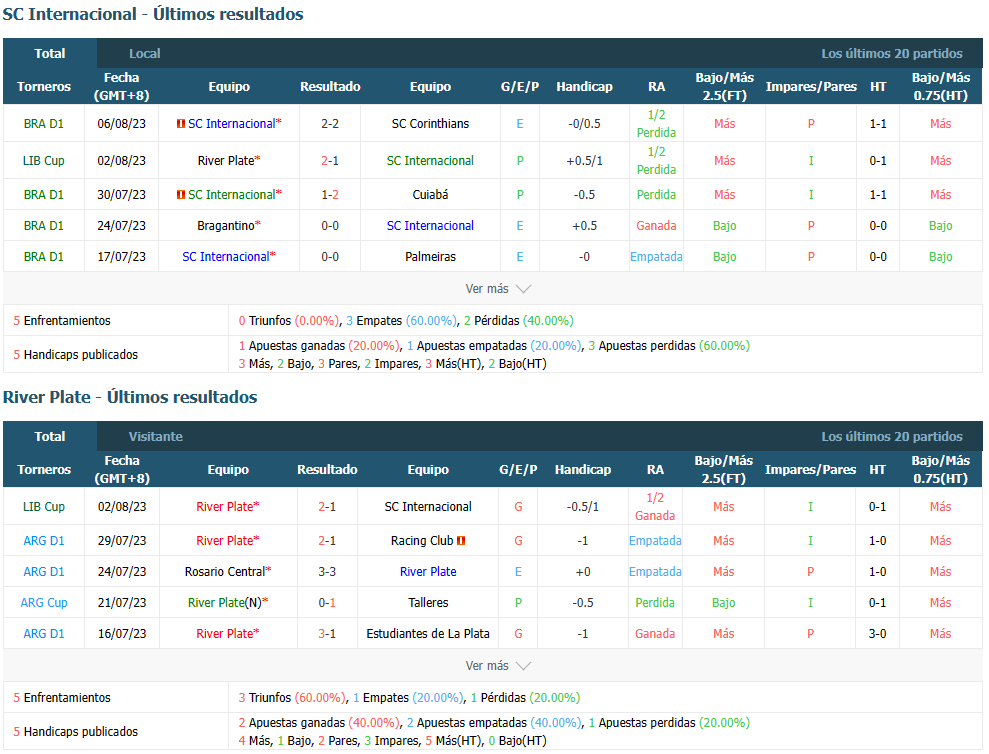989x754 pixels.
Task: Click the '3 Triunfos (60.00%)' statistic
Action: [x=292, y=698]
